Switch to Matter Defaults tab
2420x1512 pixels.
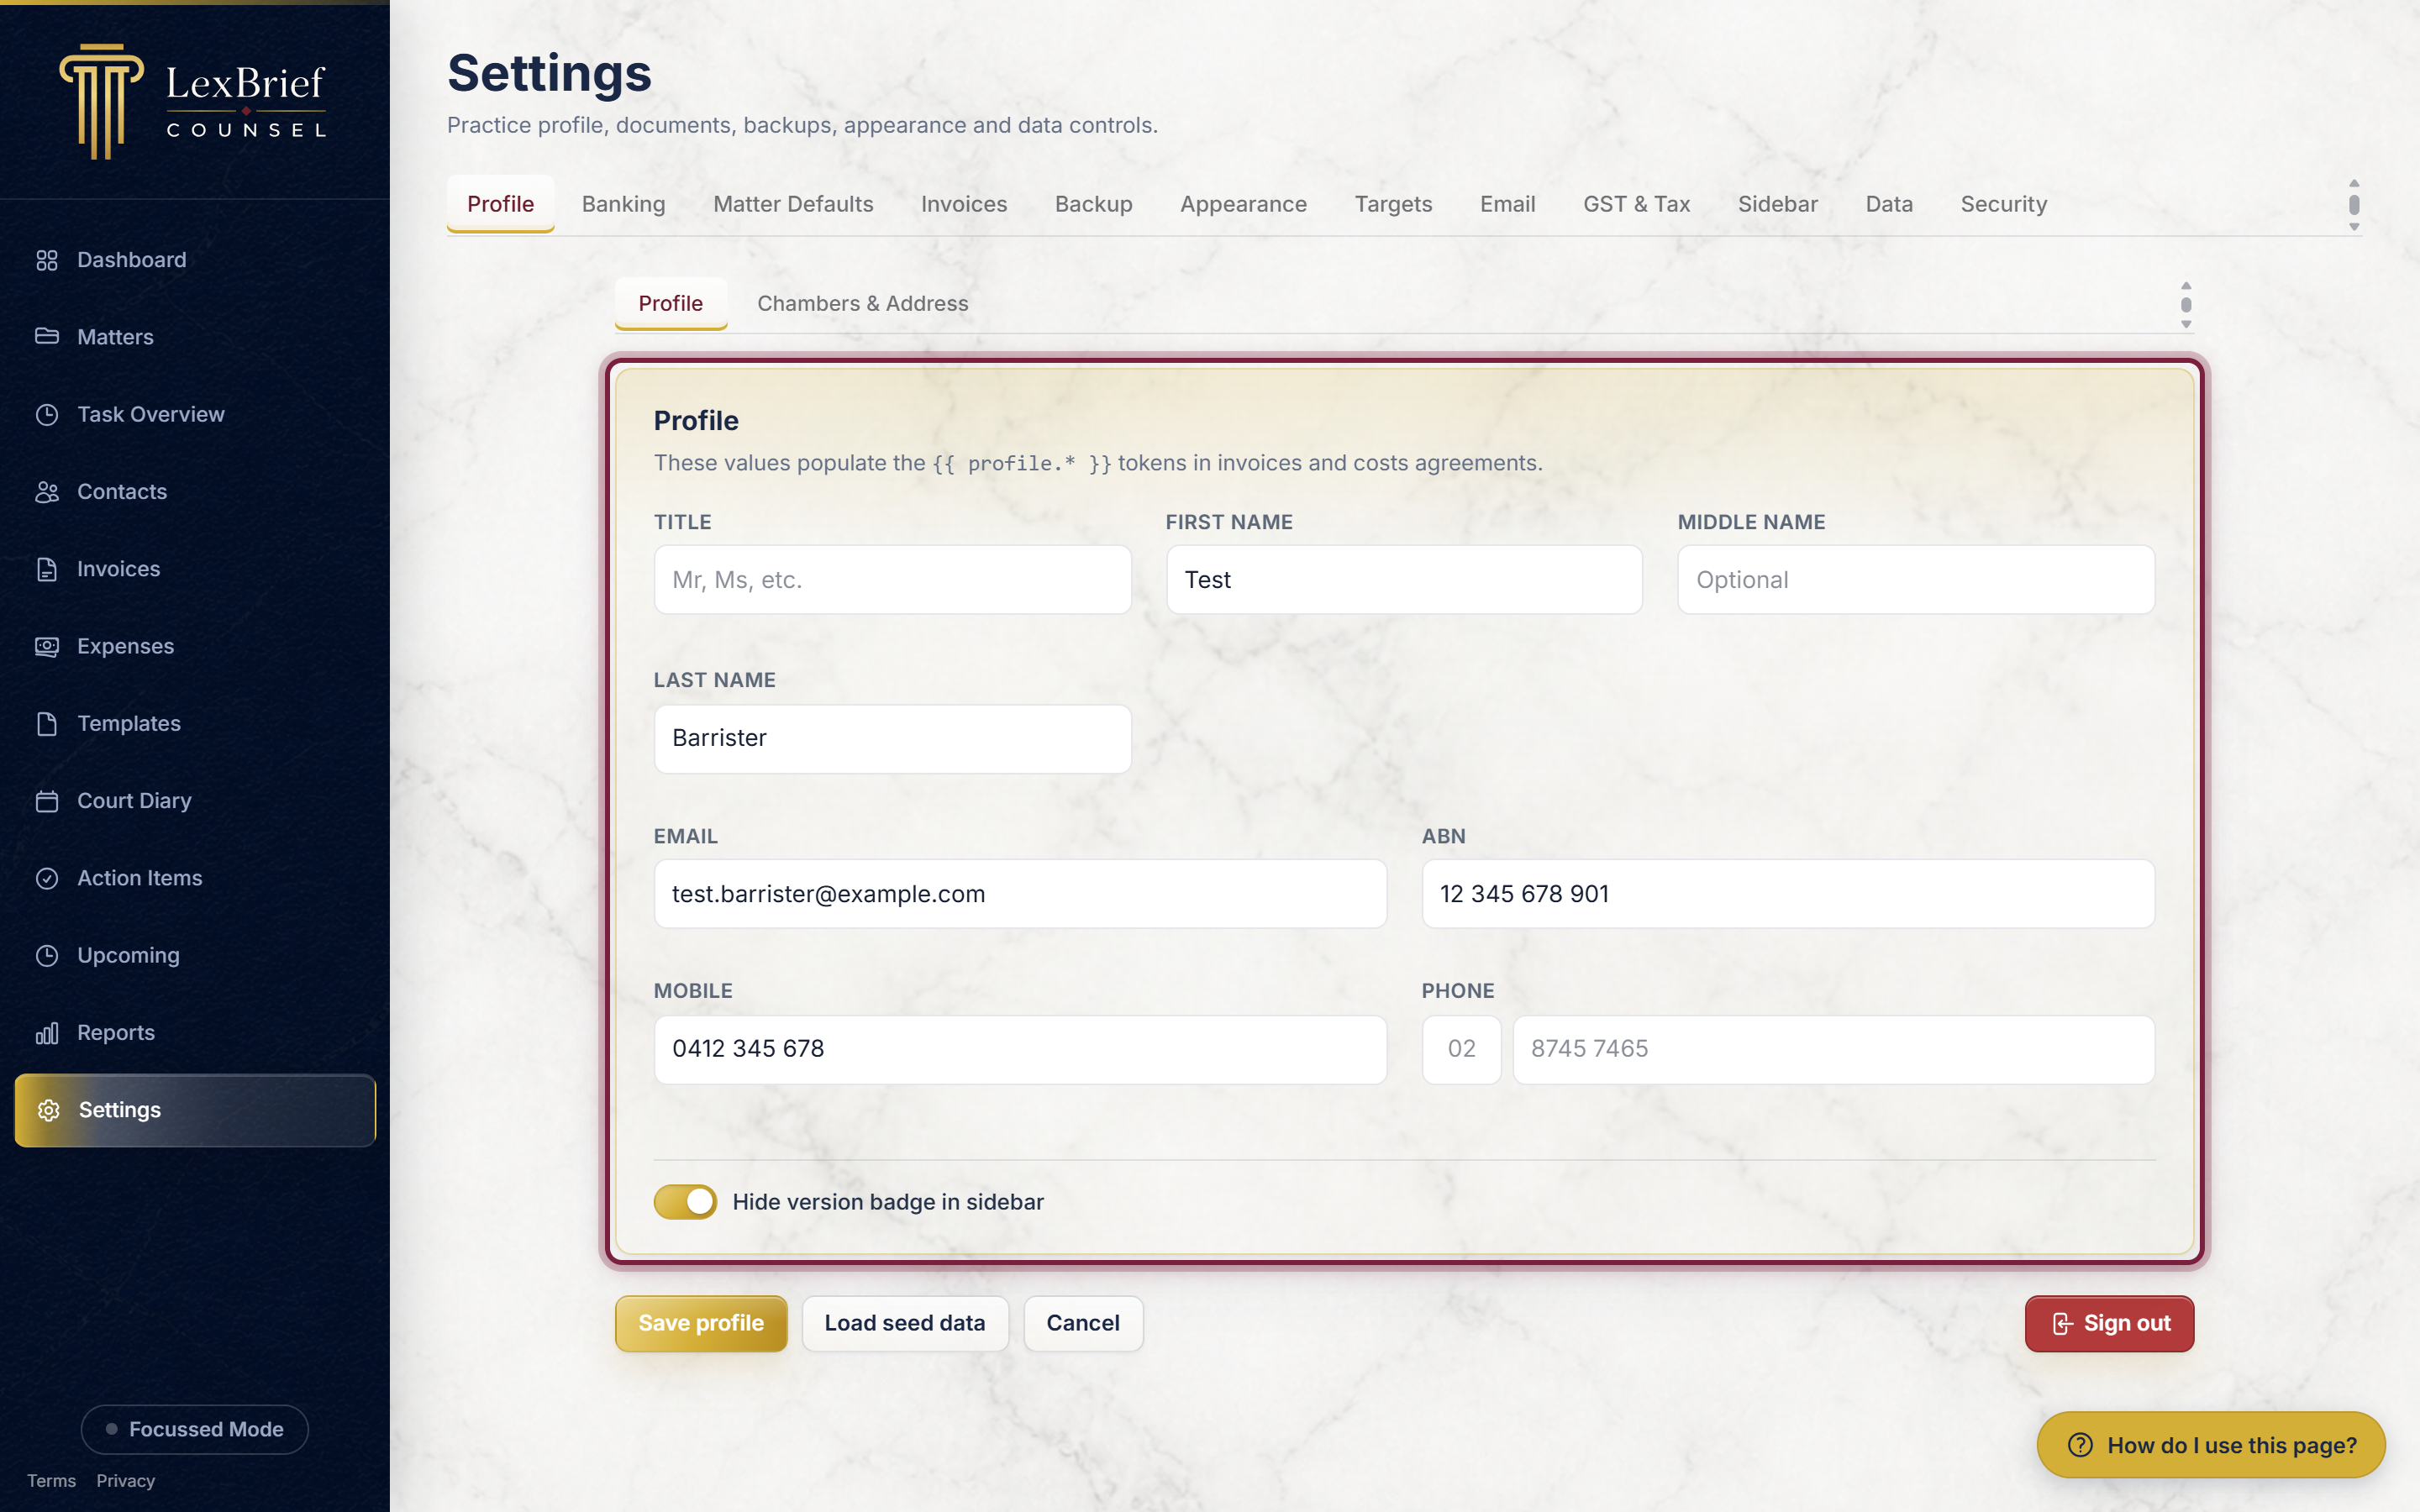tap(793, 204)
